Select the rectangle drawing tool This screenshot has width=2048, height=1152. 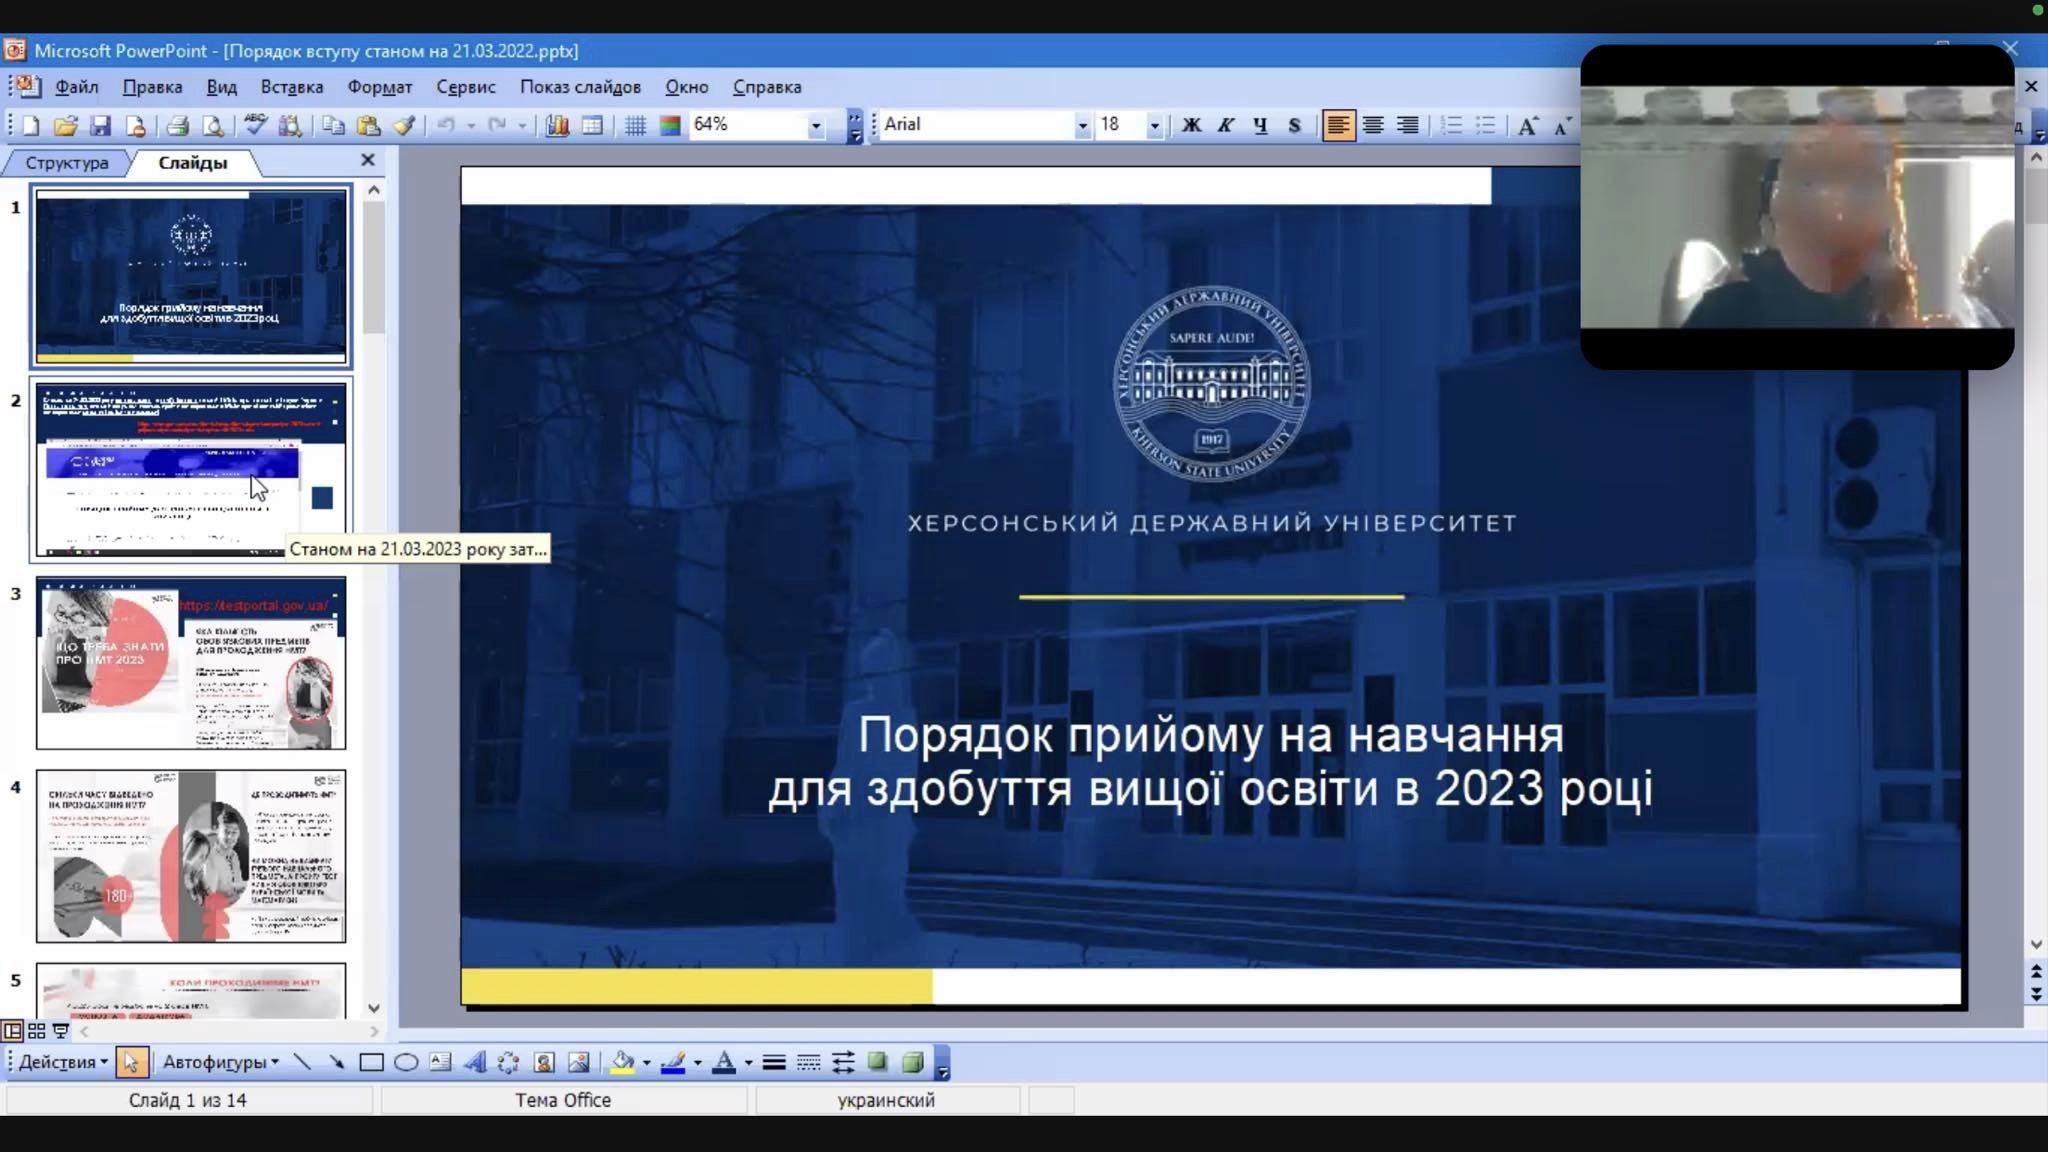(x=371, y=1062)
